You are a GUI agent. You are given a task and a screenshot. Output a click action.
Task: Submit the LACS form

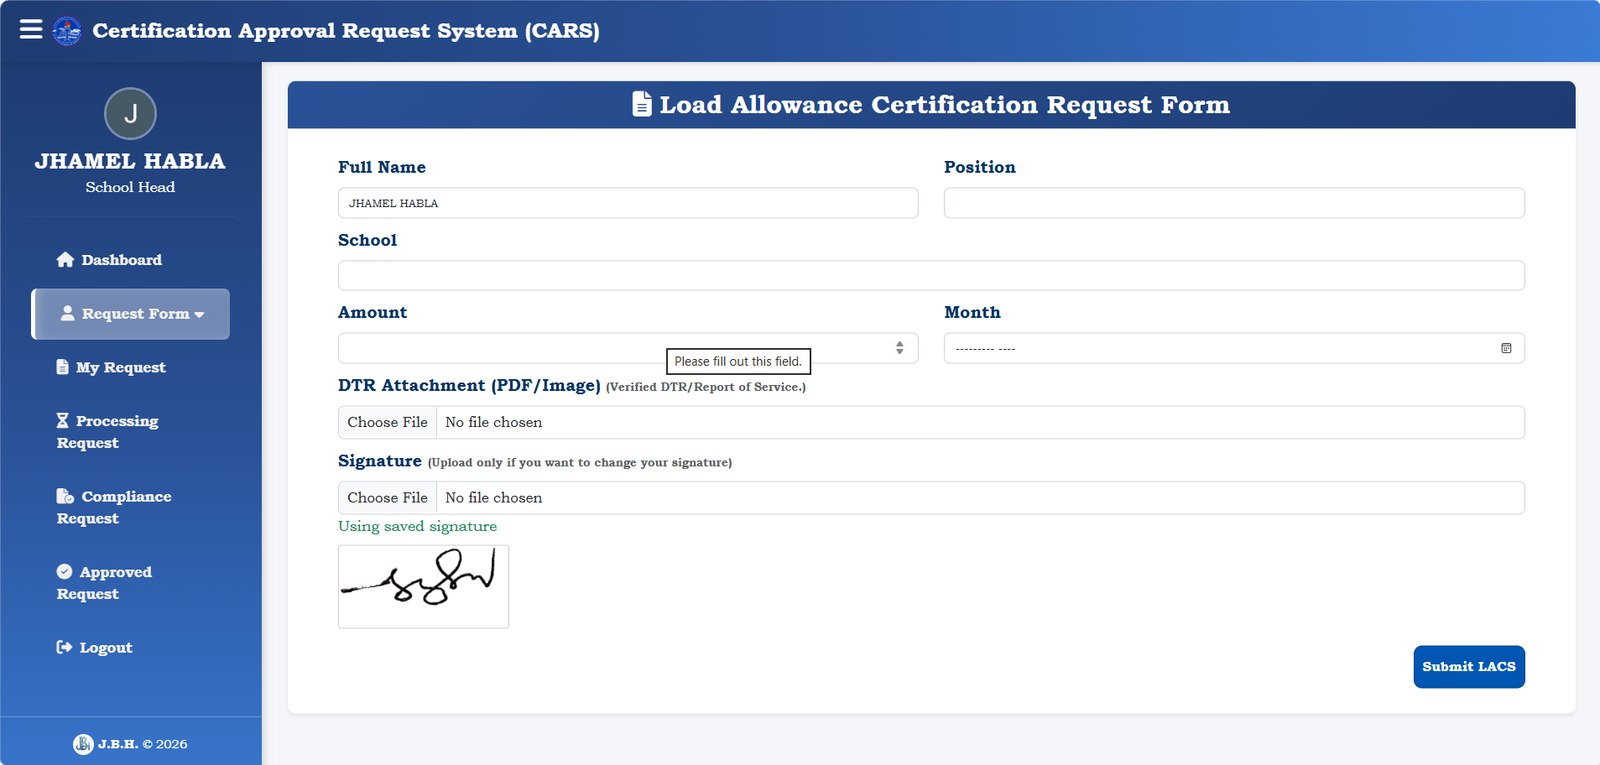point(1469,667)
